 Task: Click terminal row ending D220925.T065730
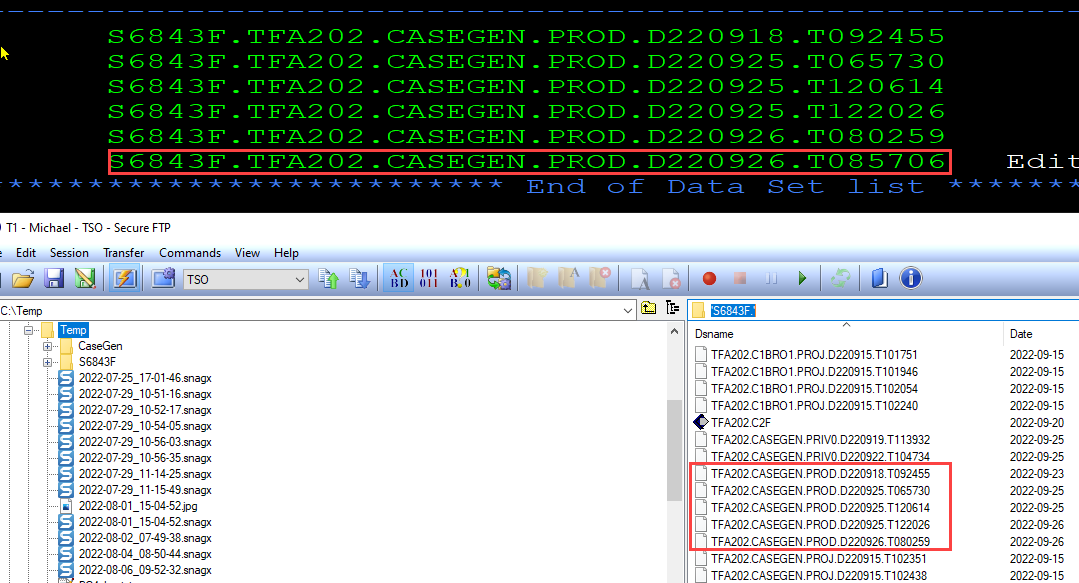pyautogui.click(x=527, y=61)
